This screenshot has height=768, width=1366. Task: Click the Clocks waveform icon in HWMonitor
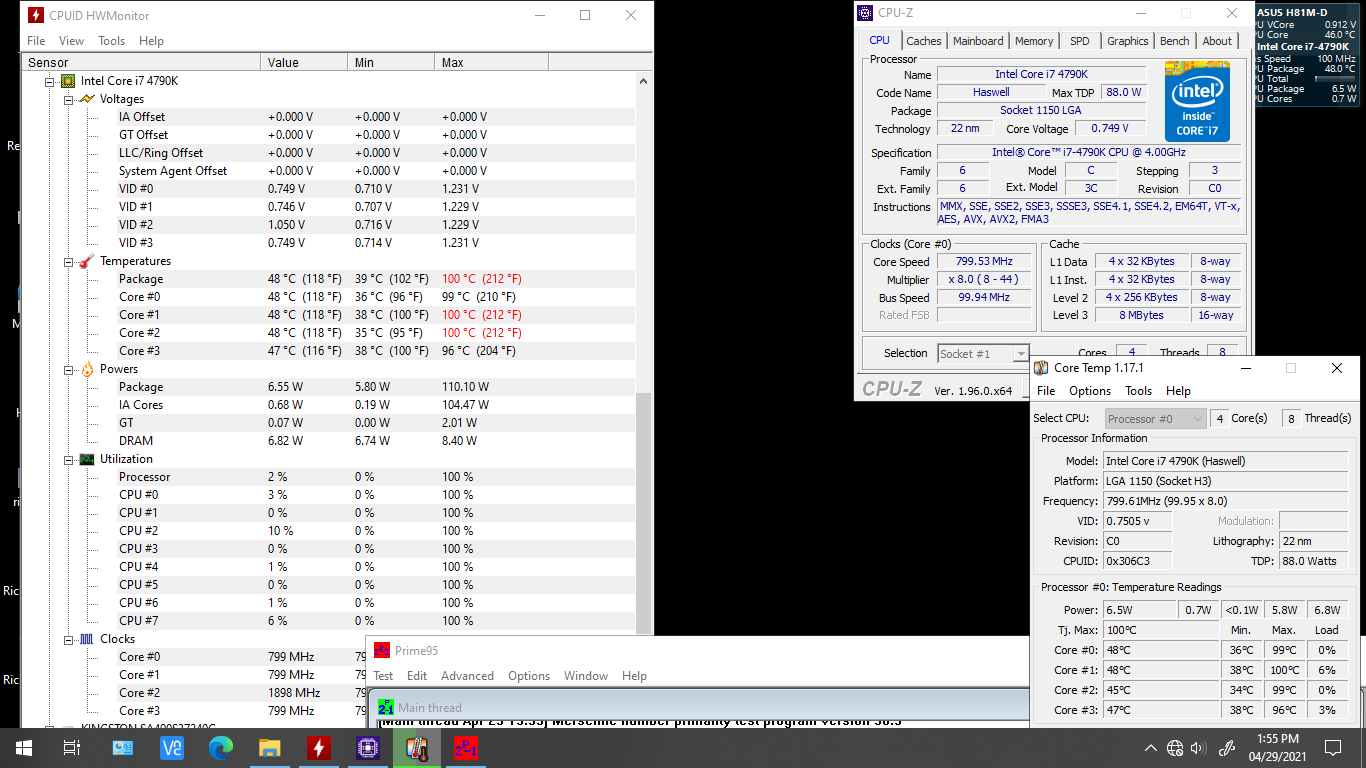click(87, 639)
